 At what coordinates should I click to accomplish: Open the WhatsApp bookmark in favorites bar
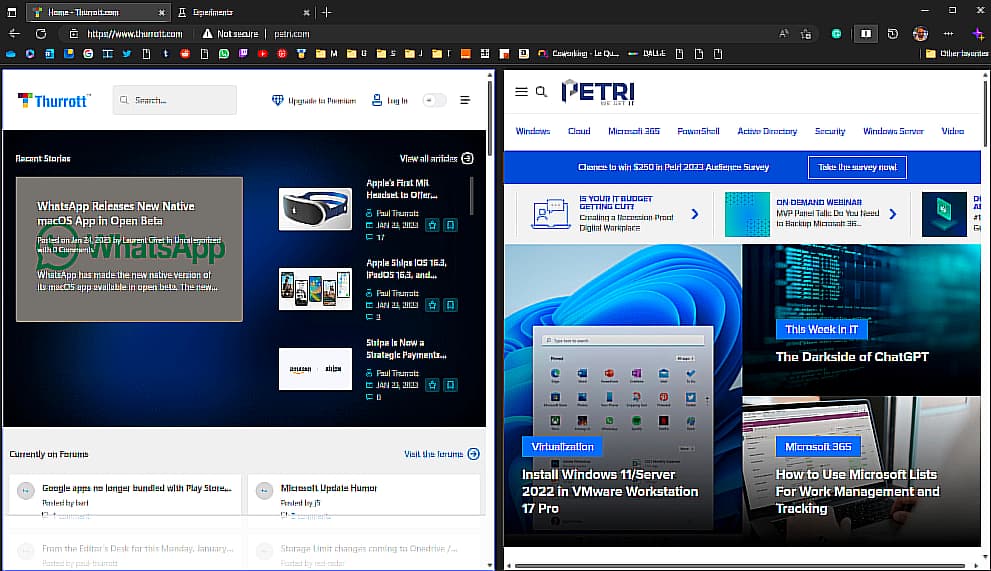pos(224,54)
